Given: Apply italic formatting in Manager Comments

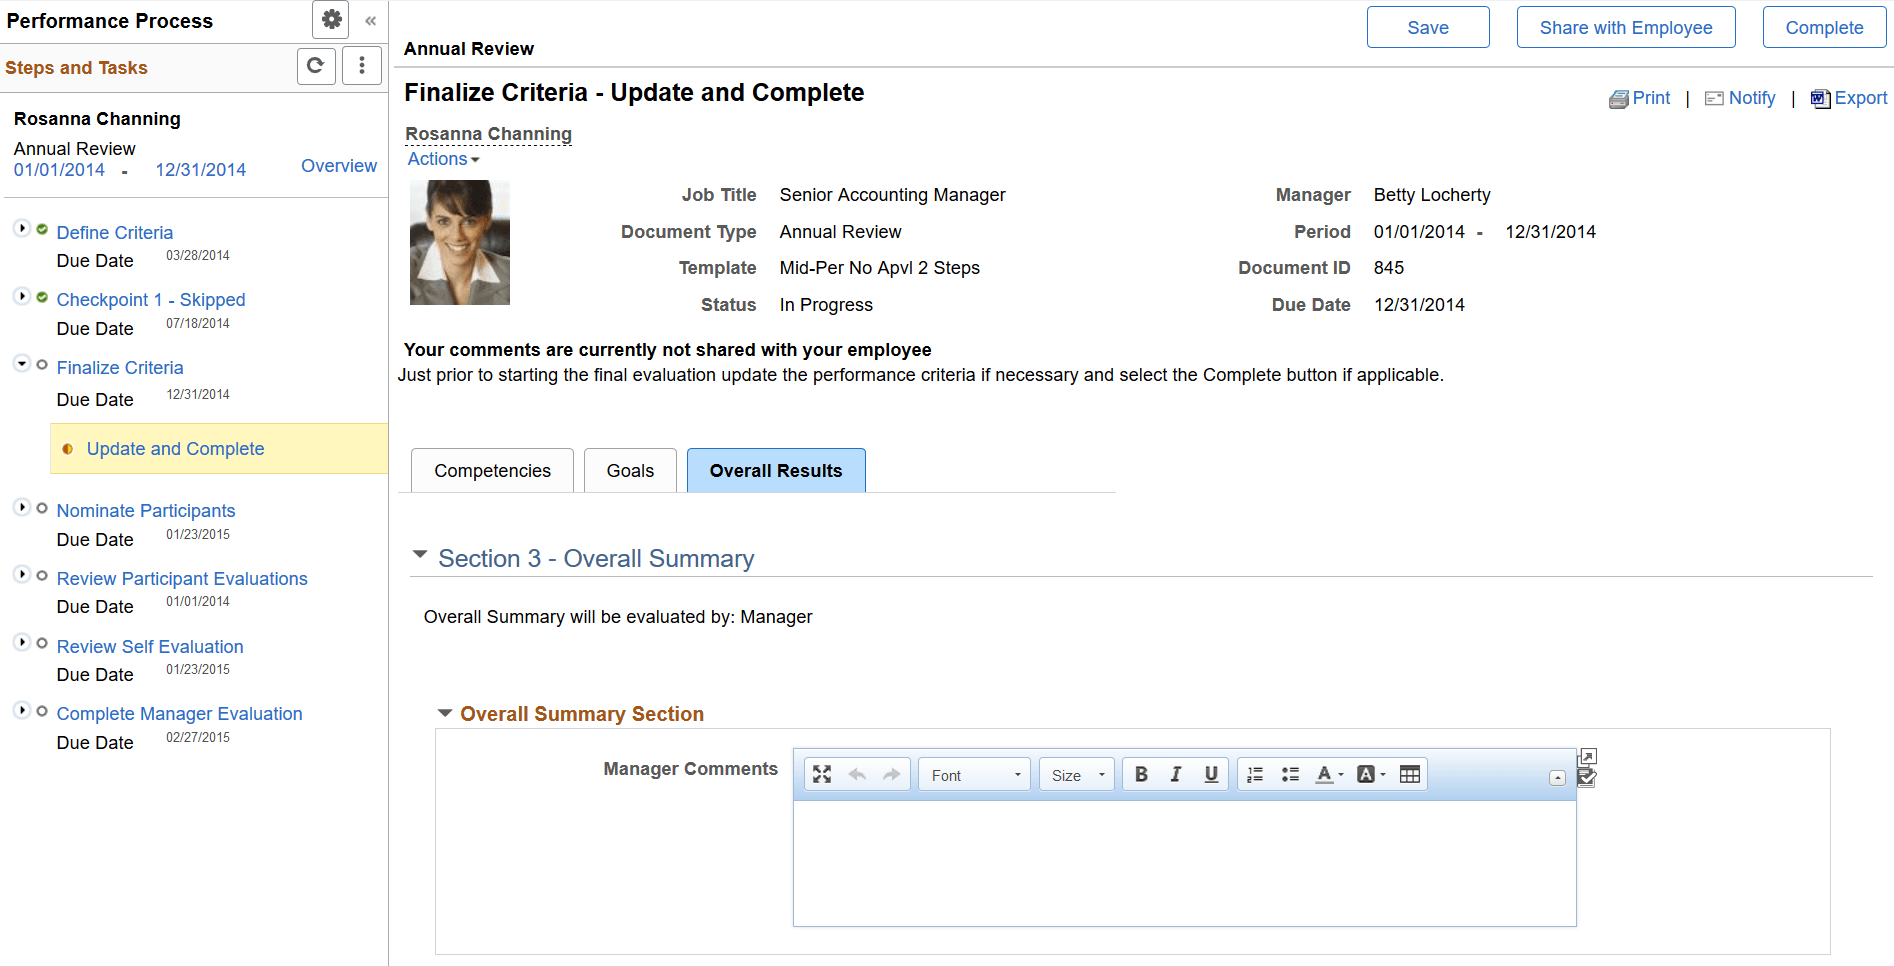Looking at the screenshot, I should pyautogui.click(x=1176, y=773).
